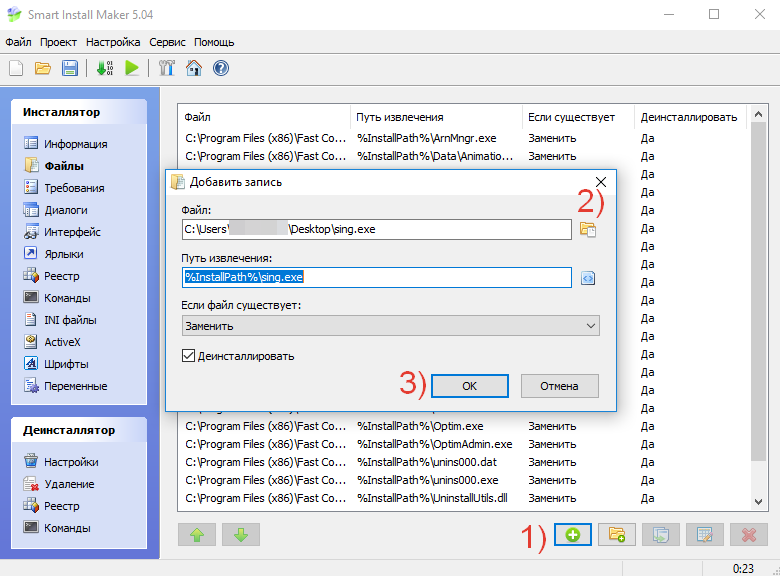
Task: Click the file list scrollbar down arrow
Action: (x=758, y=501)
